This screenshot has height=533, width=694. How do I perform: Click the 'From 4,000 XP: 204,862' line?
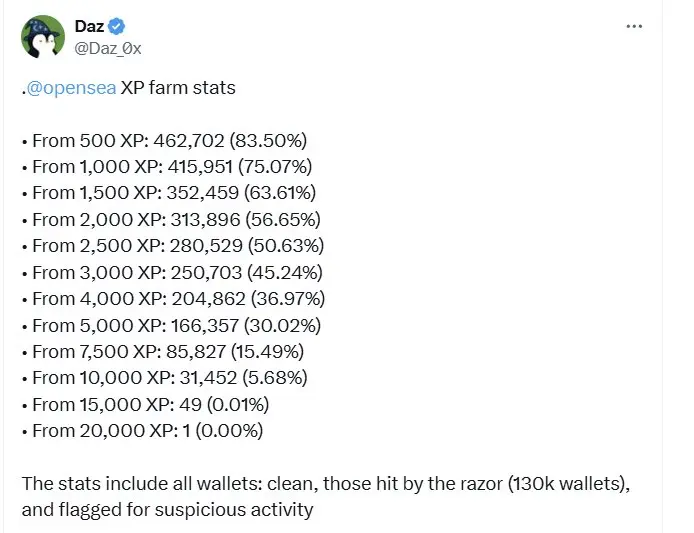click(x=174, y=299)
